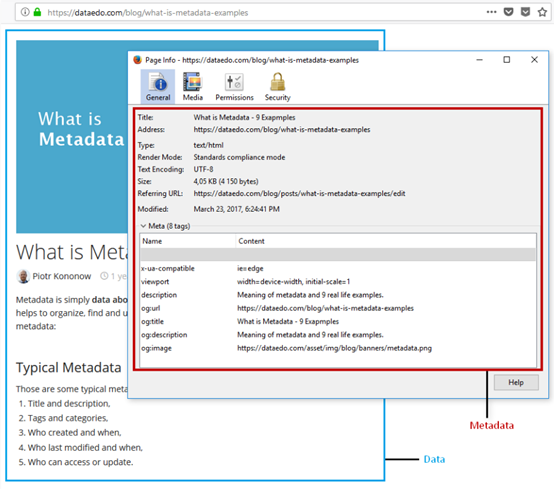Screen dimensions: 554x489
Task: Sort meta table by Name column header
Action: (188, 241)
